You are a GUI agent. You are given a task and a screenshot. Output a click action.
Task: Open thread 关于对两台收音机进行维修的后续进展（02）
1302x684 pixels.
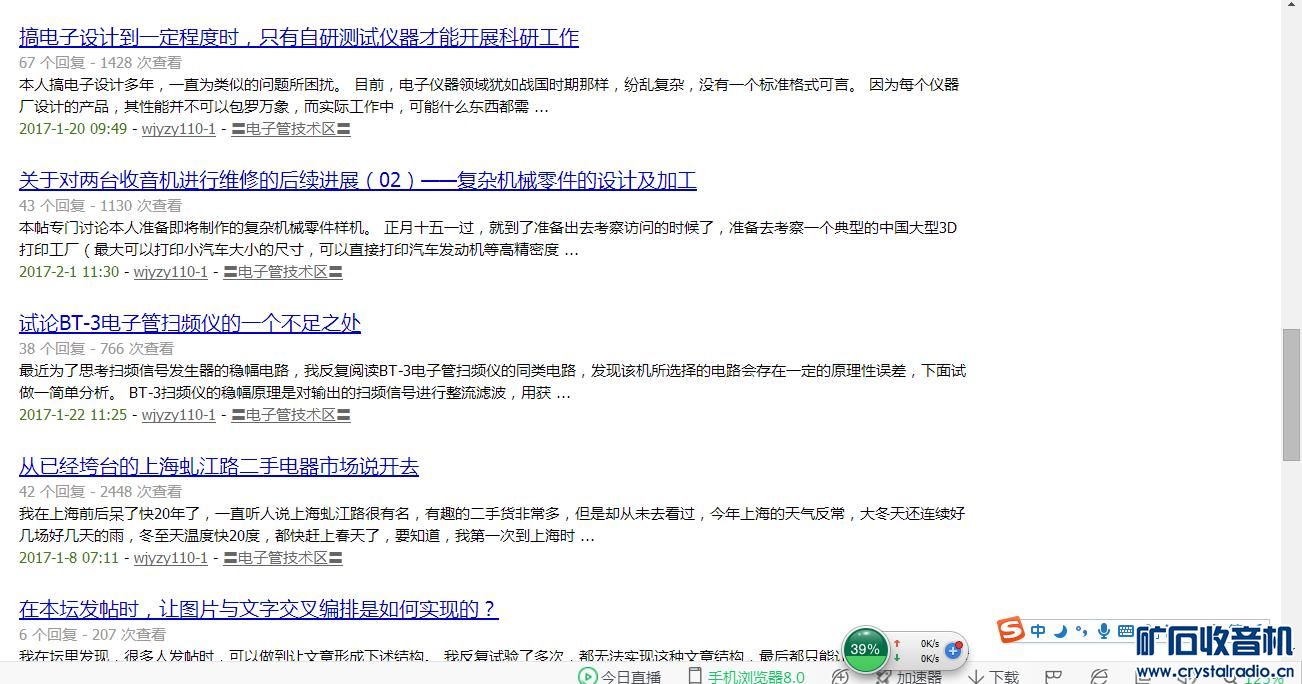click(x=358, y=181)
